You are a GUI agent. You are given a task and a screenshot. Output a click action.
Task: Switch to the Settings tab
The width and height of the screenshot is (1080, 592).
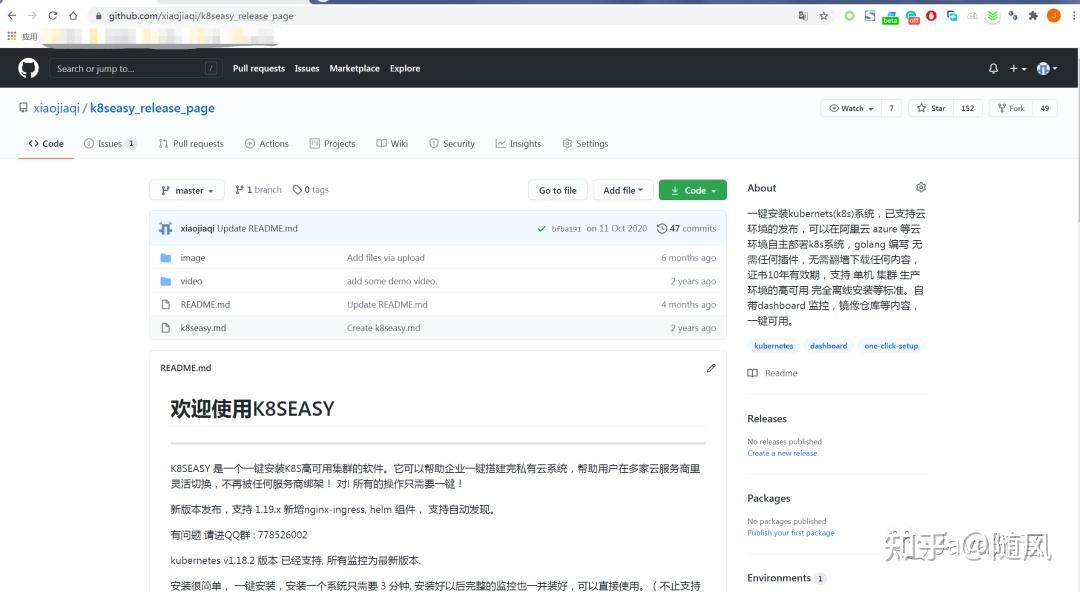click(585, 143)
